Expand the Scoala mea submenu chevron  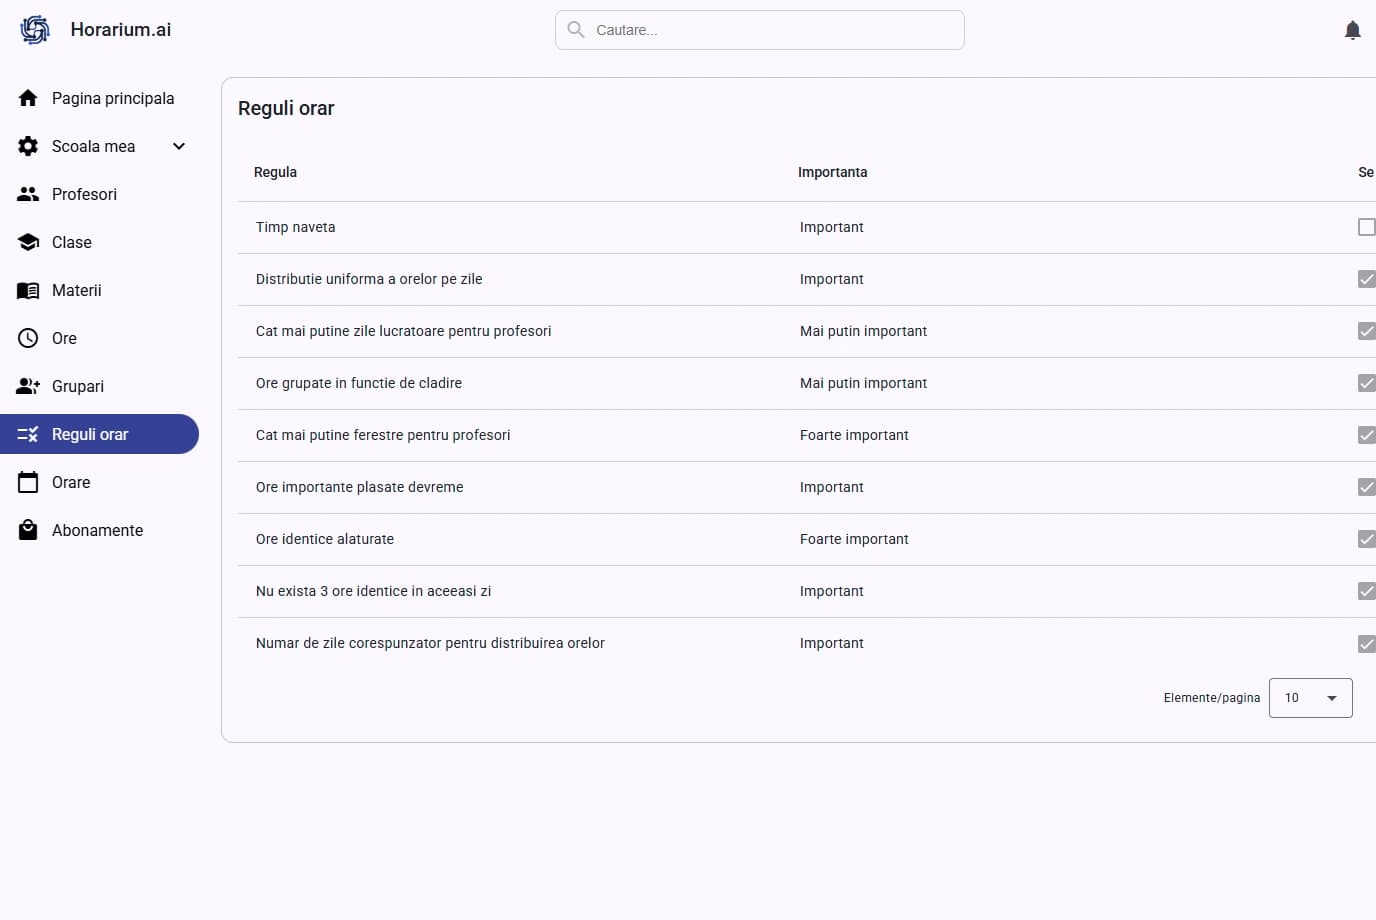click(179, 146)
